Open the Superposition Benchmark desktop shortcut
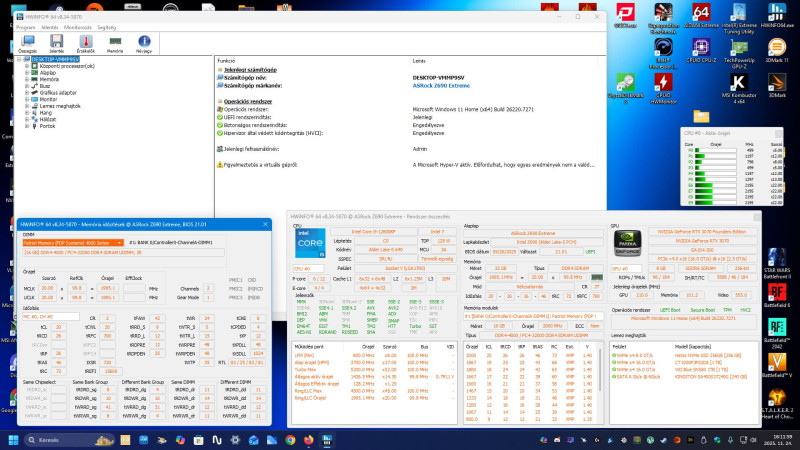This screenshot has height=450, width=800. coord(663,19)
